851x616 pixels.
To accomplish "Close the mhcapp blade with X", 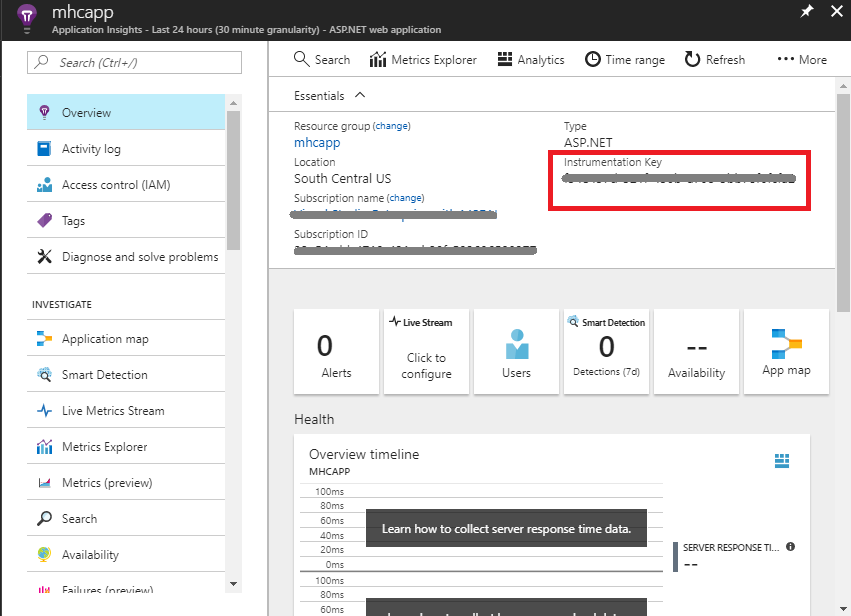I will pyautogui.click(x=837, y=11).
